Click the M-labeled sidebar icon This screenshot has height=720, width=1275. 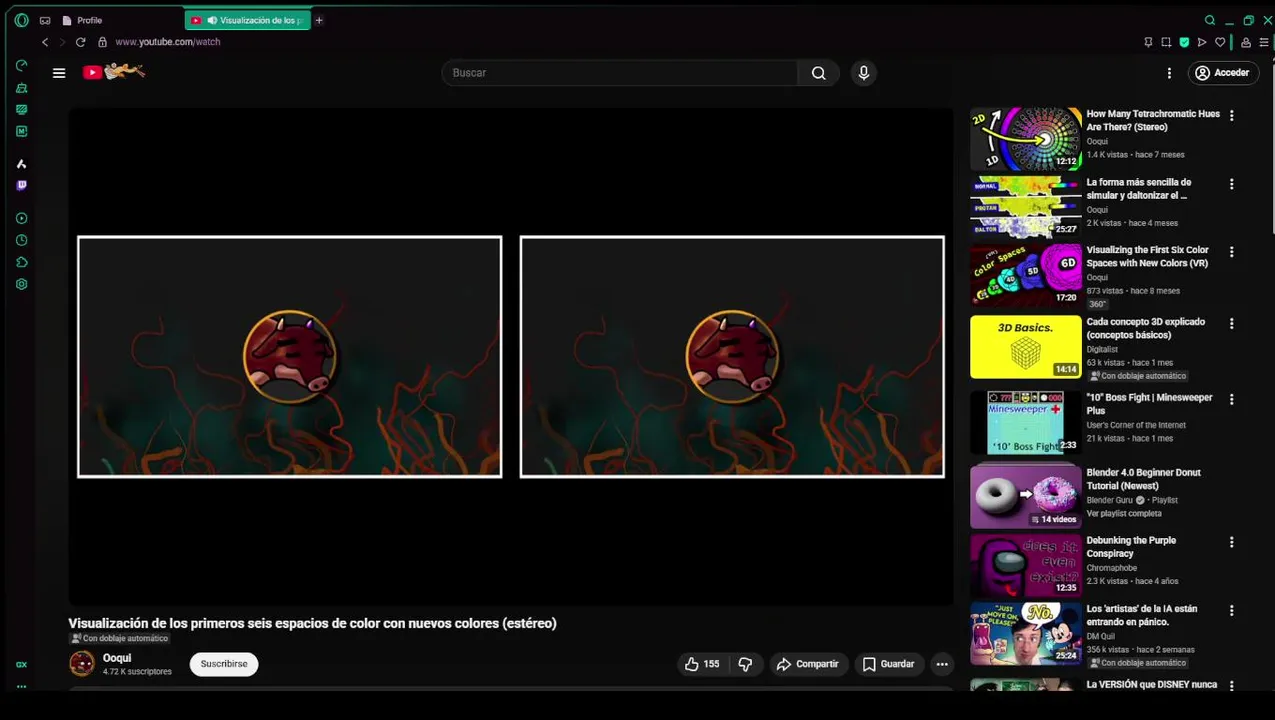[x=21, y=131]
